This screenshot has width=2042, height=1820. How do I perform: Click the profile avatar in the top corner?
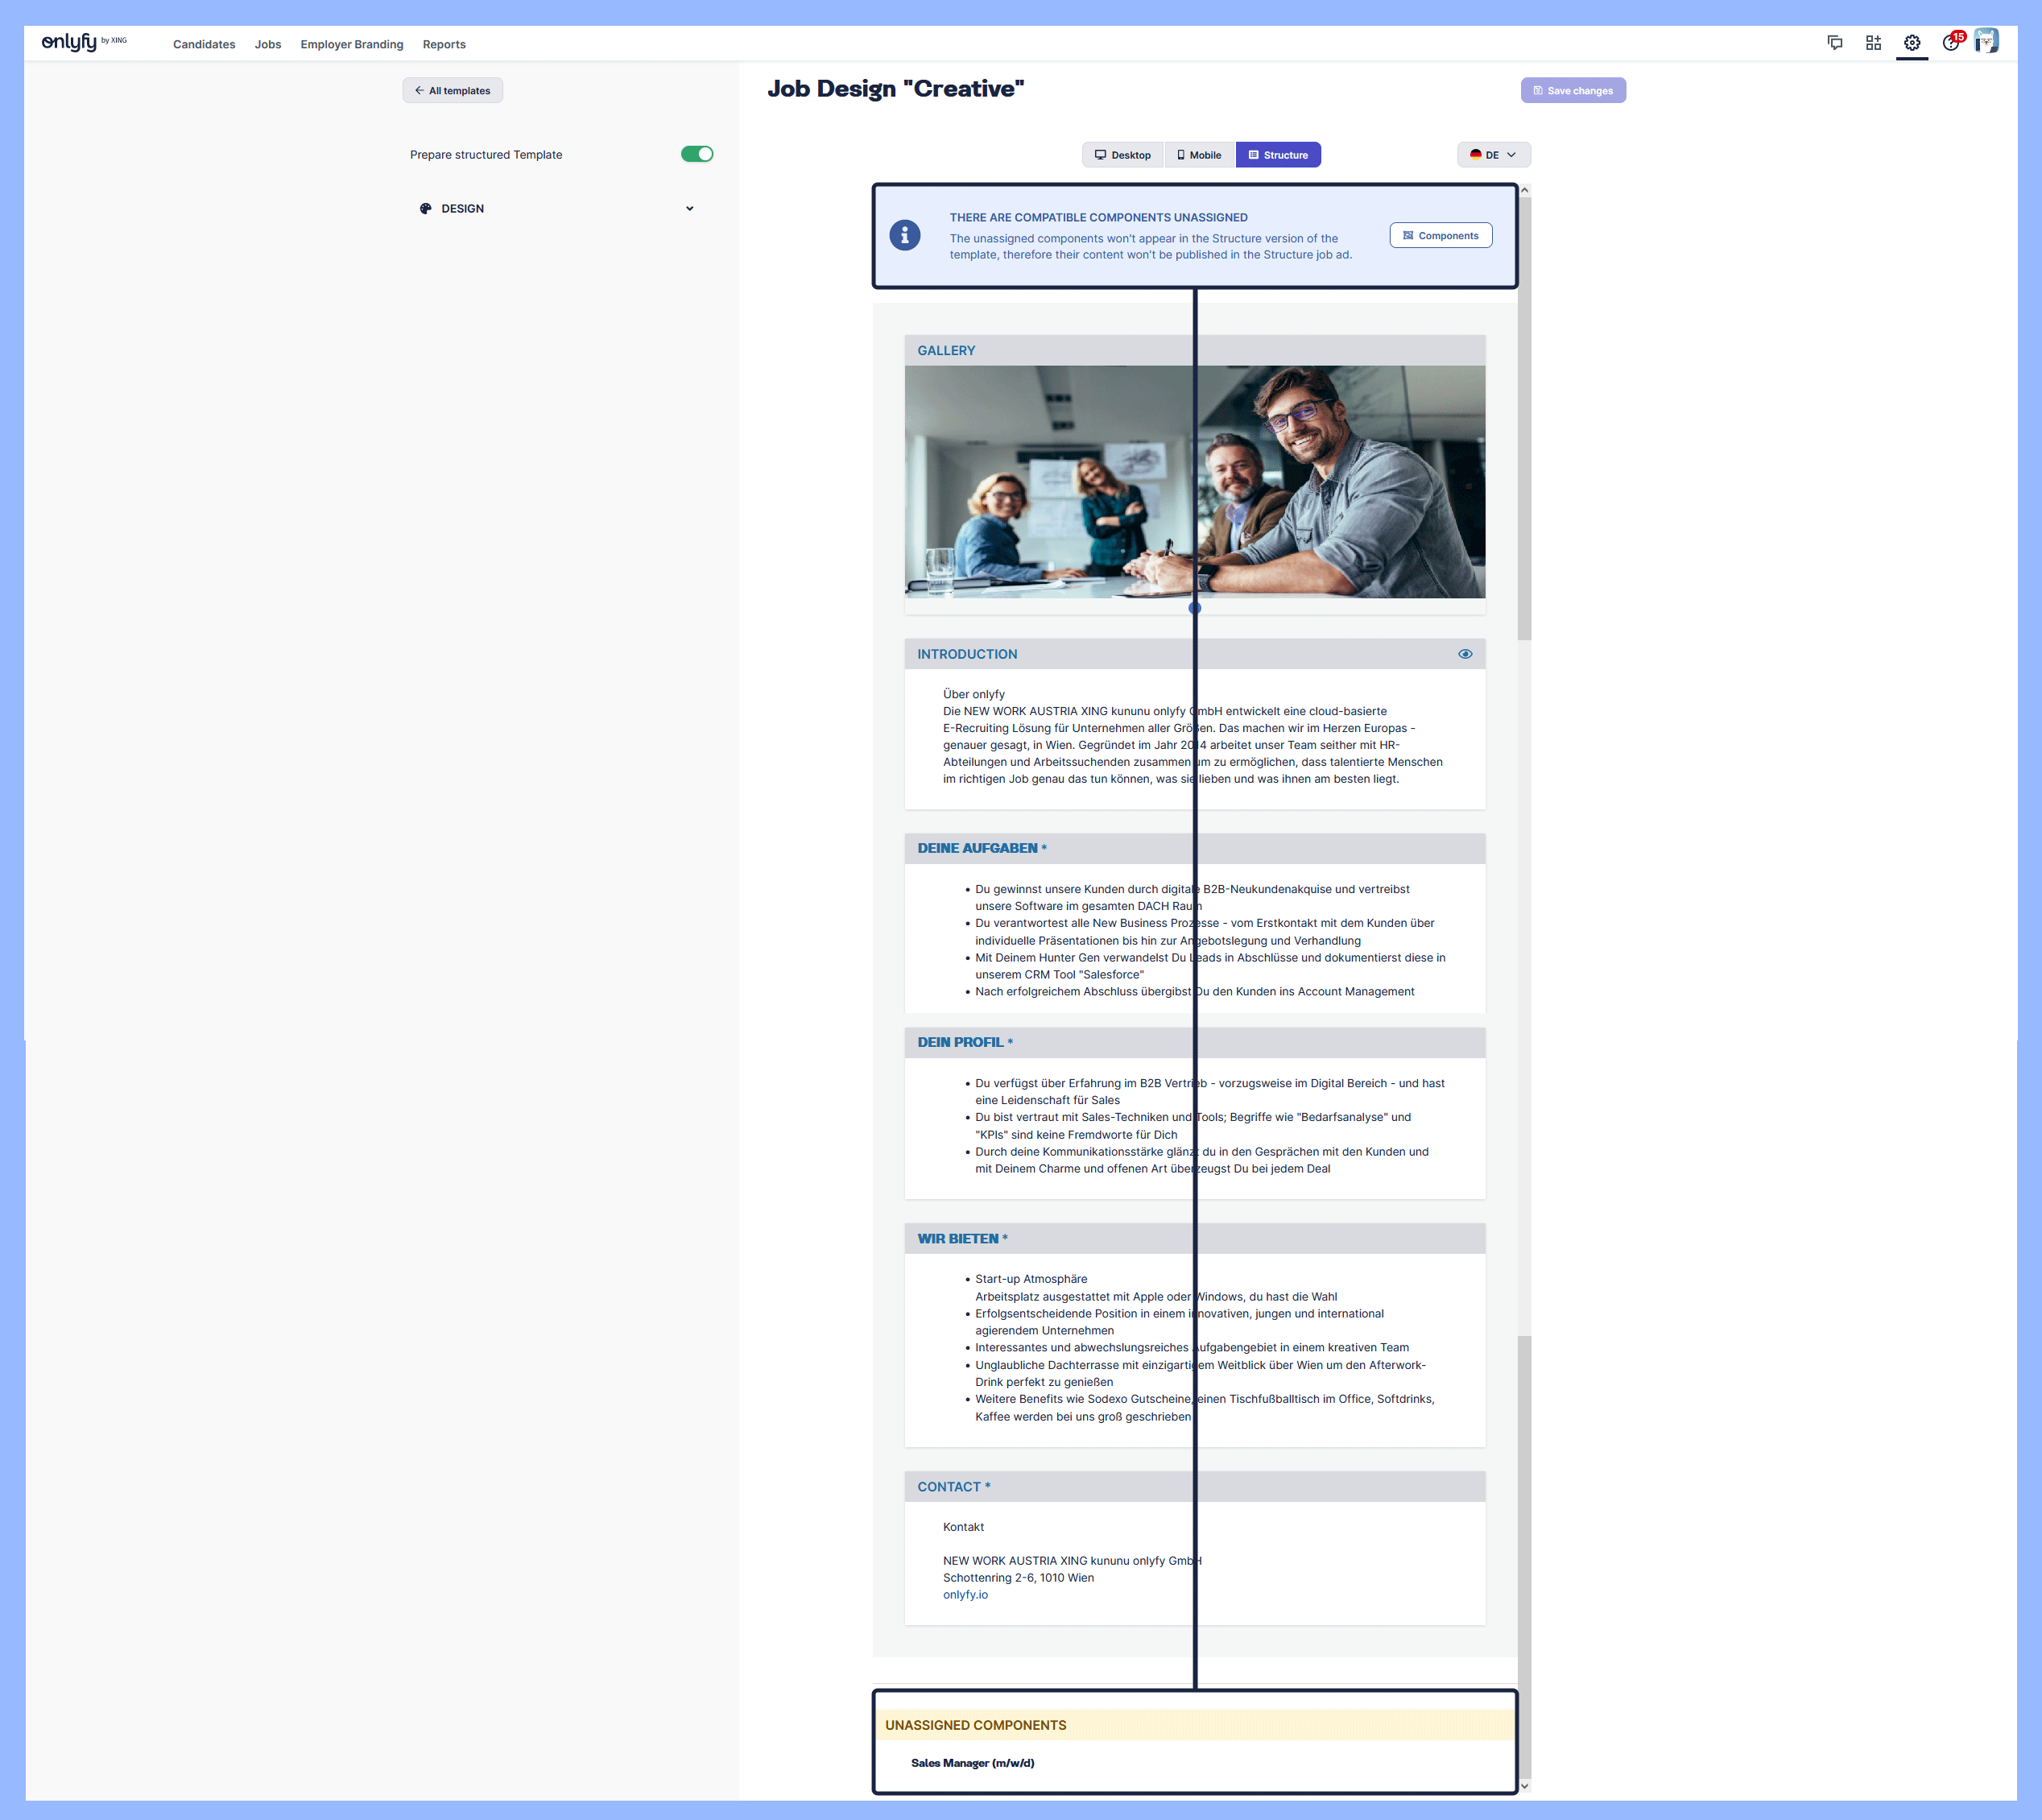tap(1988, 40)
